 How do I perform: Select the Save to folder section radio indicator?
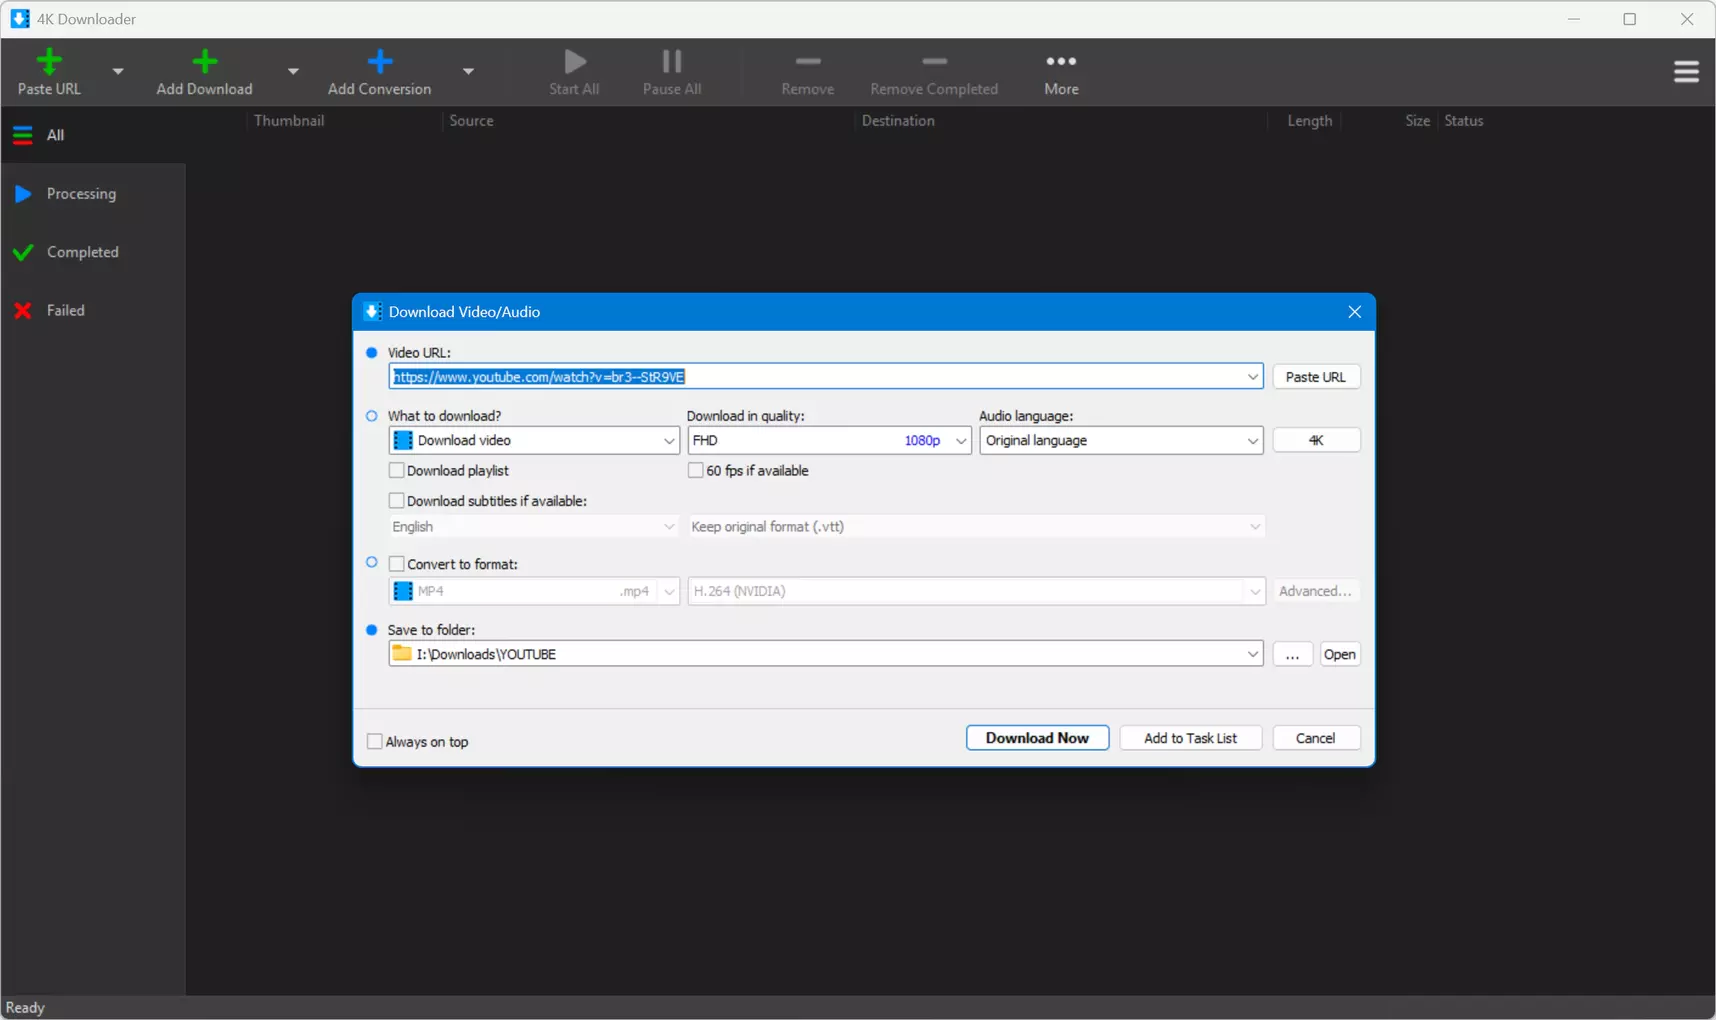372,630
